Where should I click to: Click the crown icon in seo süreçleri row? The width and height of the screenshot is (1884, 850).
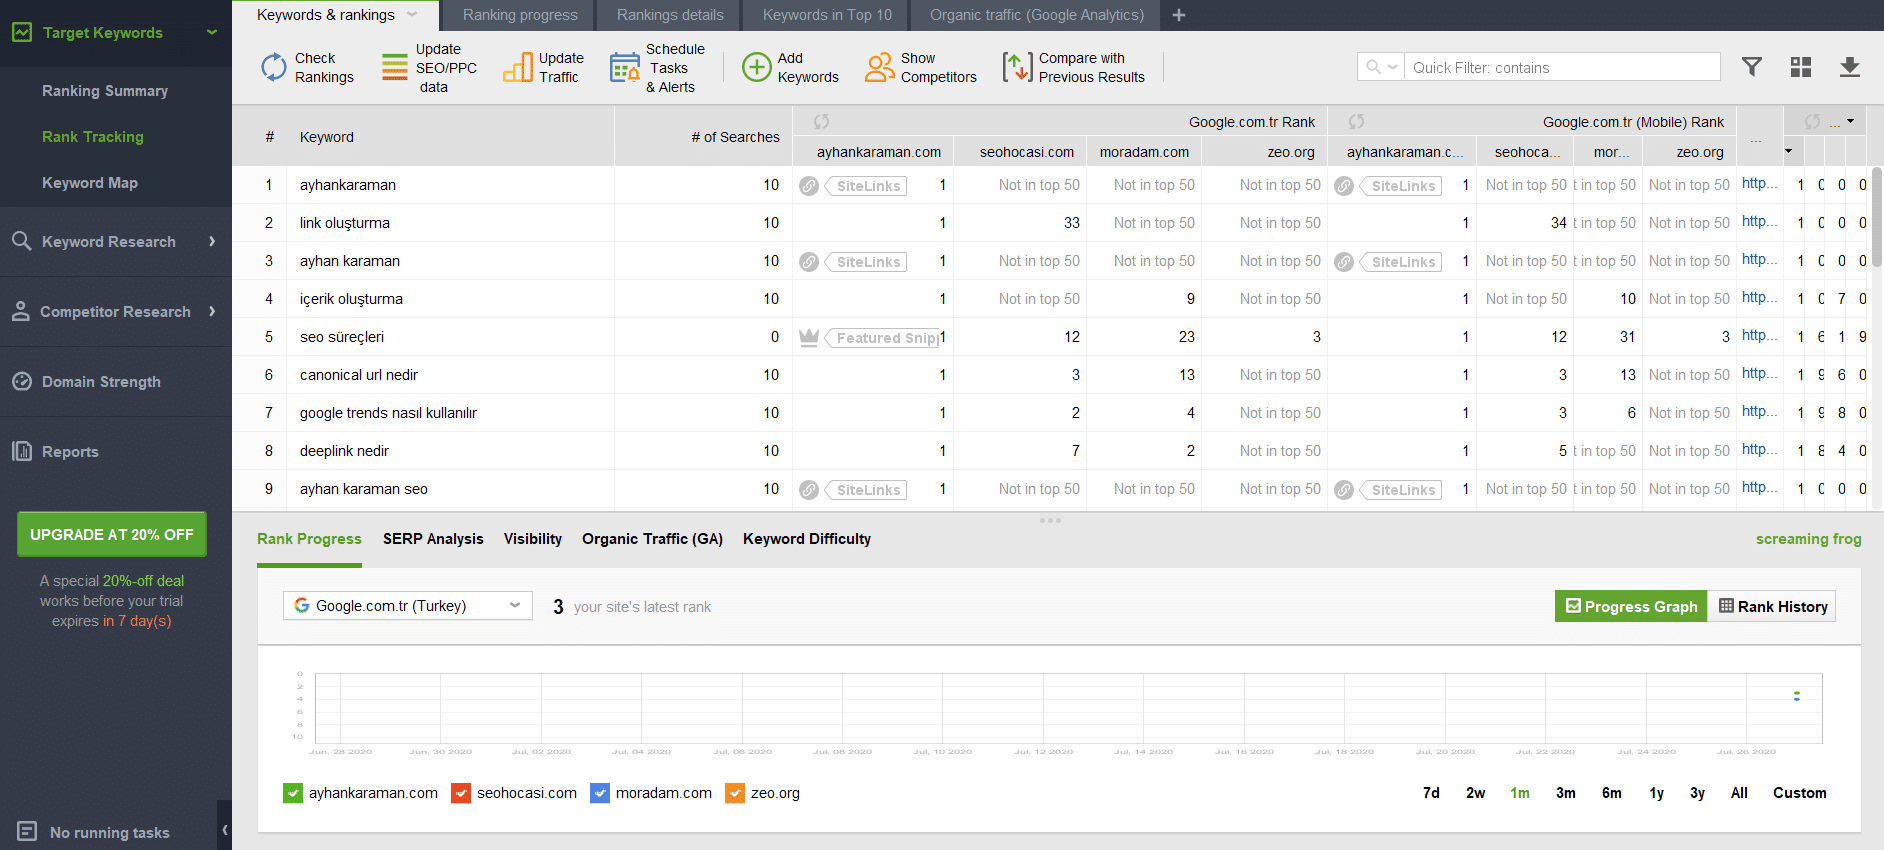[809, 337]
